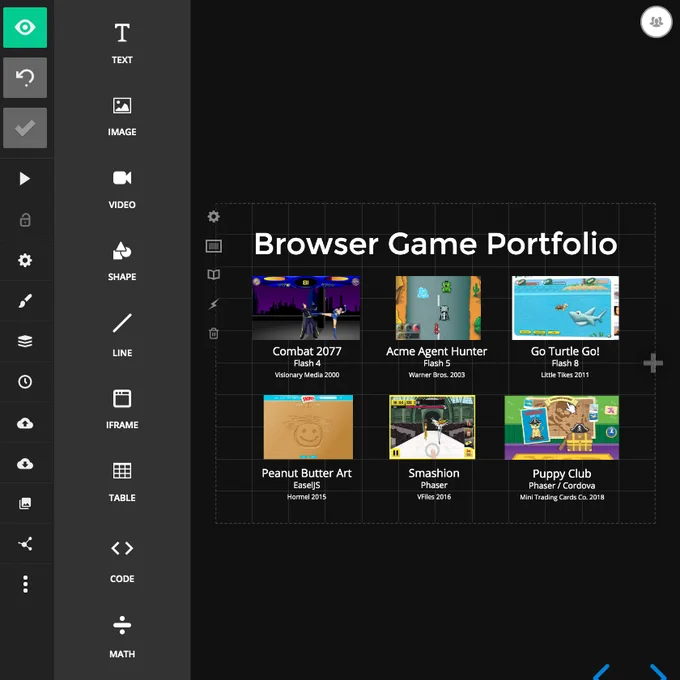Select the Puppy Club screenshot
680x680 pixels.
[x=562, y=427]
